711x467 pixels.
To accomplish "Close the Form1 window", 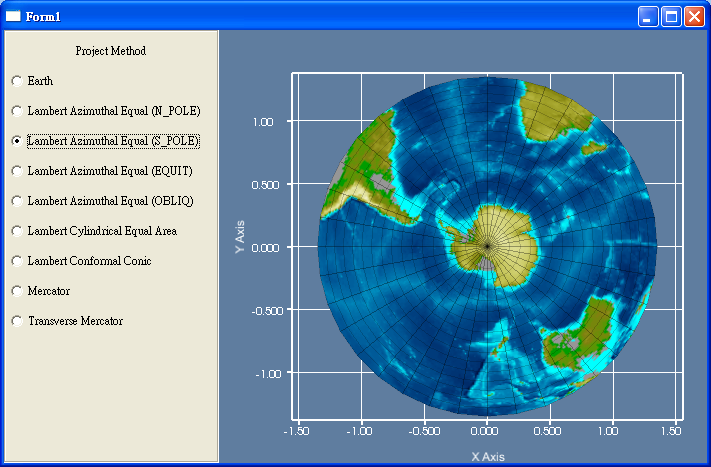I will click(x=694, y=17).
